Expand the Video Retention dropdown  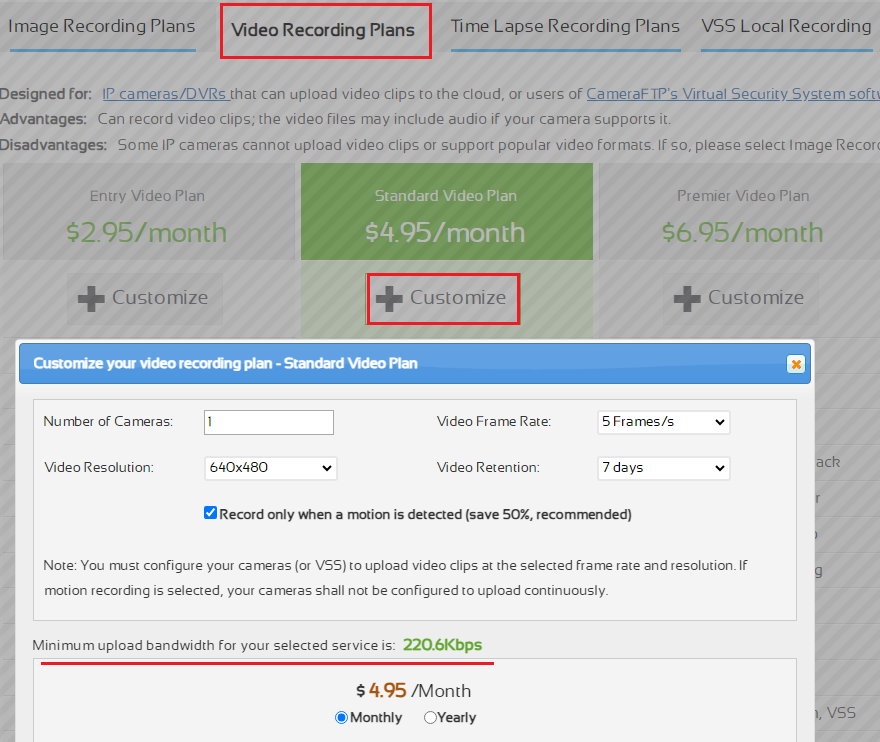tap(663, 468)
